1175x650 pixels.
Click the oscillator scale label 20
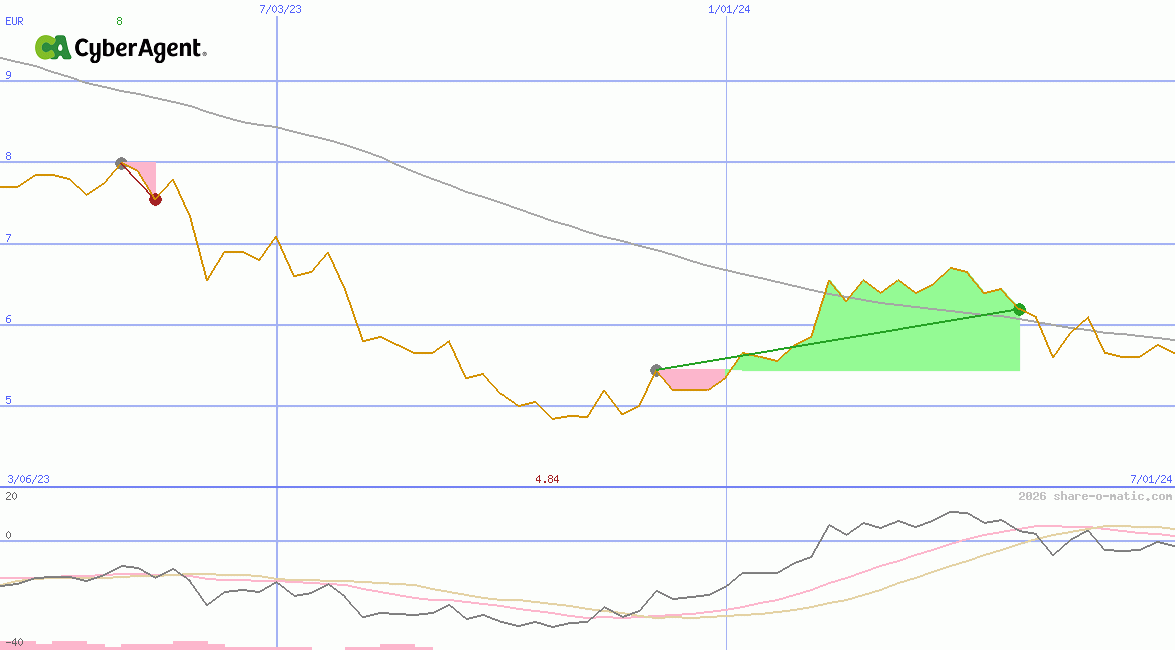pyautogui.click(x=11, y=496)
